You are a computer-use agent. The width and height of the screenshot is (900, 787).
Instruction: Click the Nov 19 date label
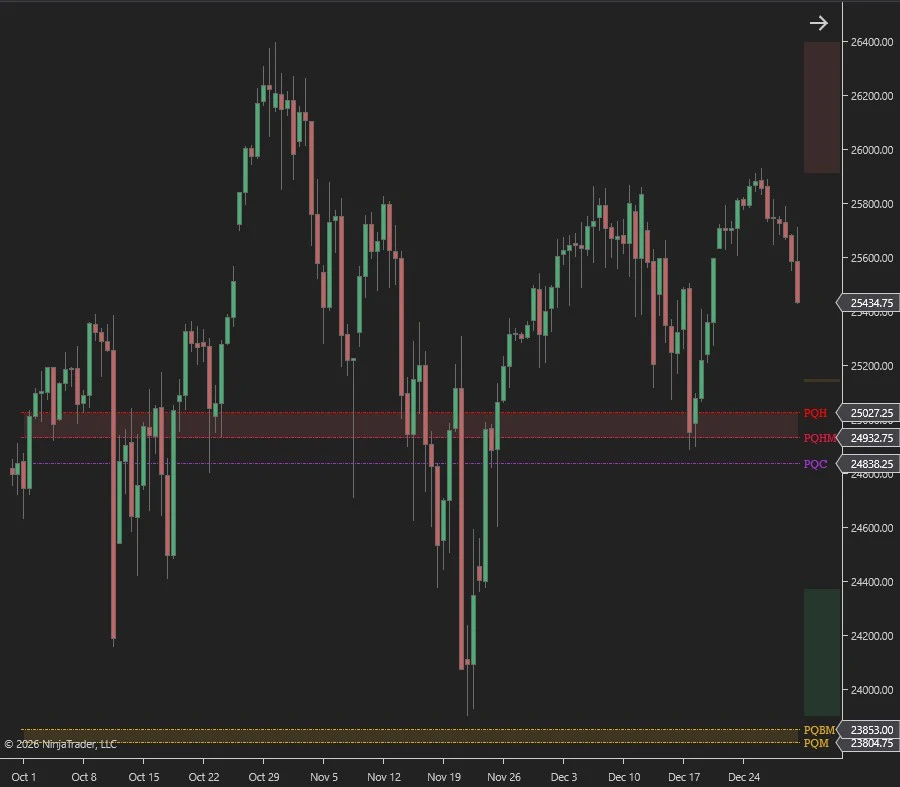[444, 777]
